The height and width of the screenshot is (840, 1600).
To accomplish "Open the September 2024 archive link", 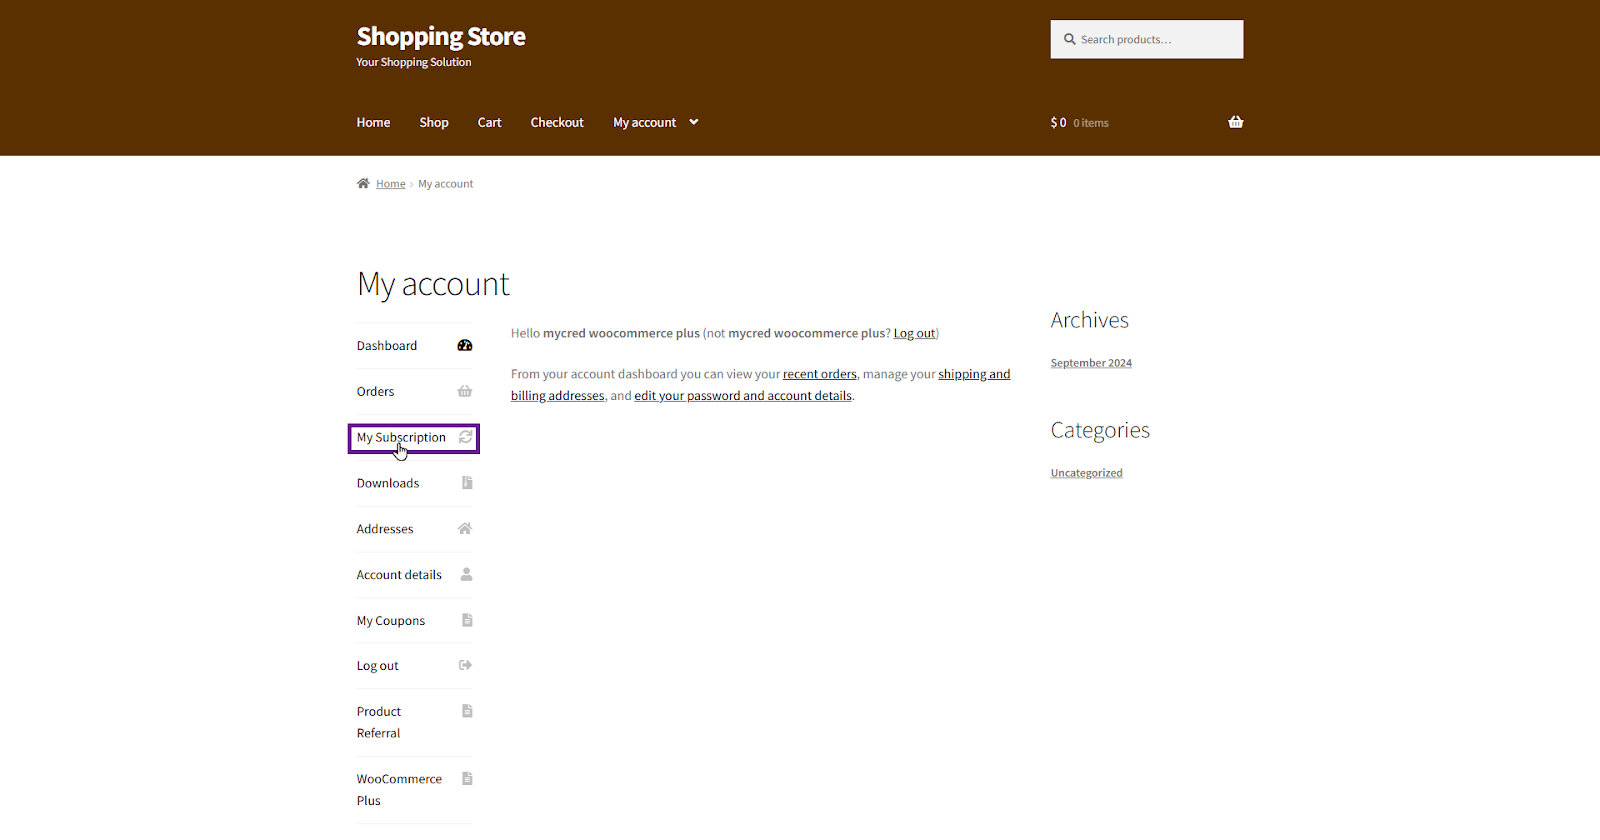I will click(x=1091, y=363).
